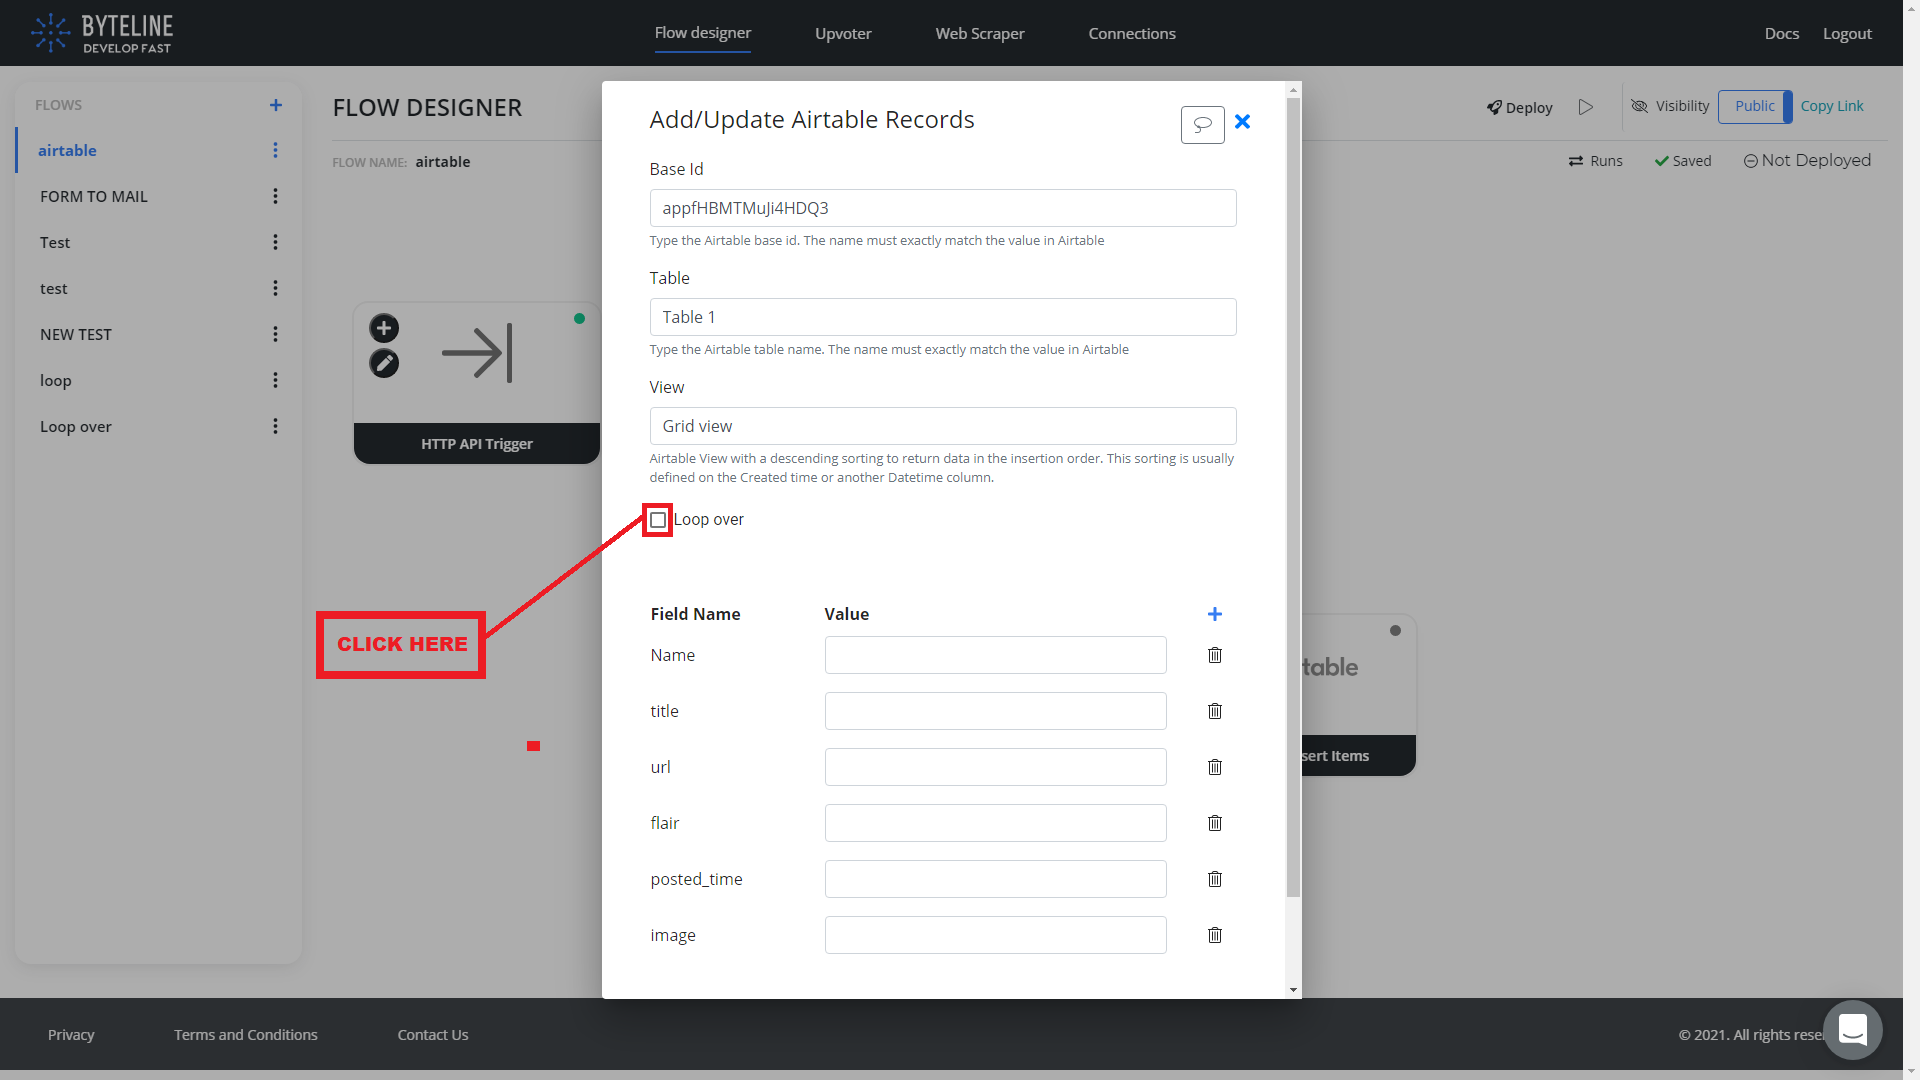
Task: Click the image value input
Action: pyautogui.click(x=996, y=935)
